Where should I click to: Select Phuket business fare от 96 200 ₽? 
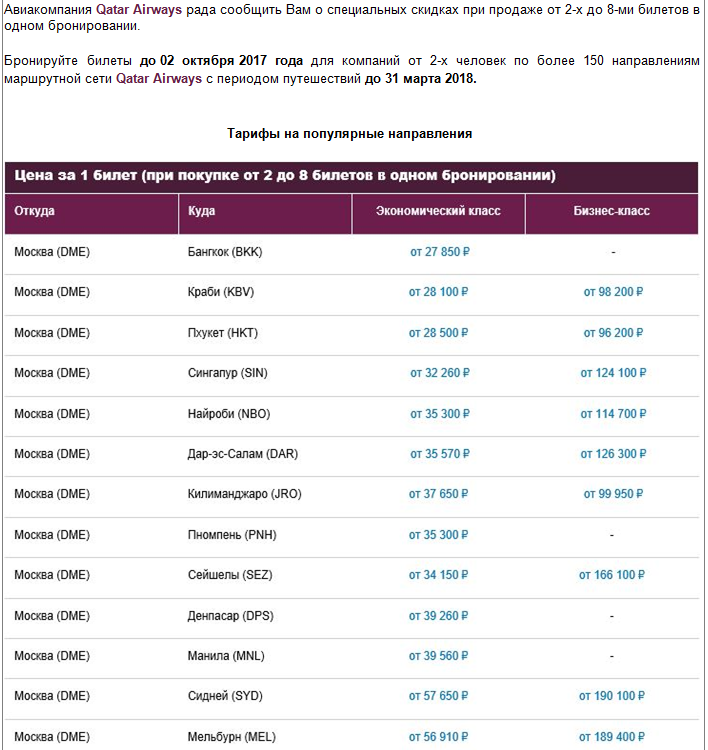(613, 332)
